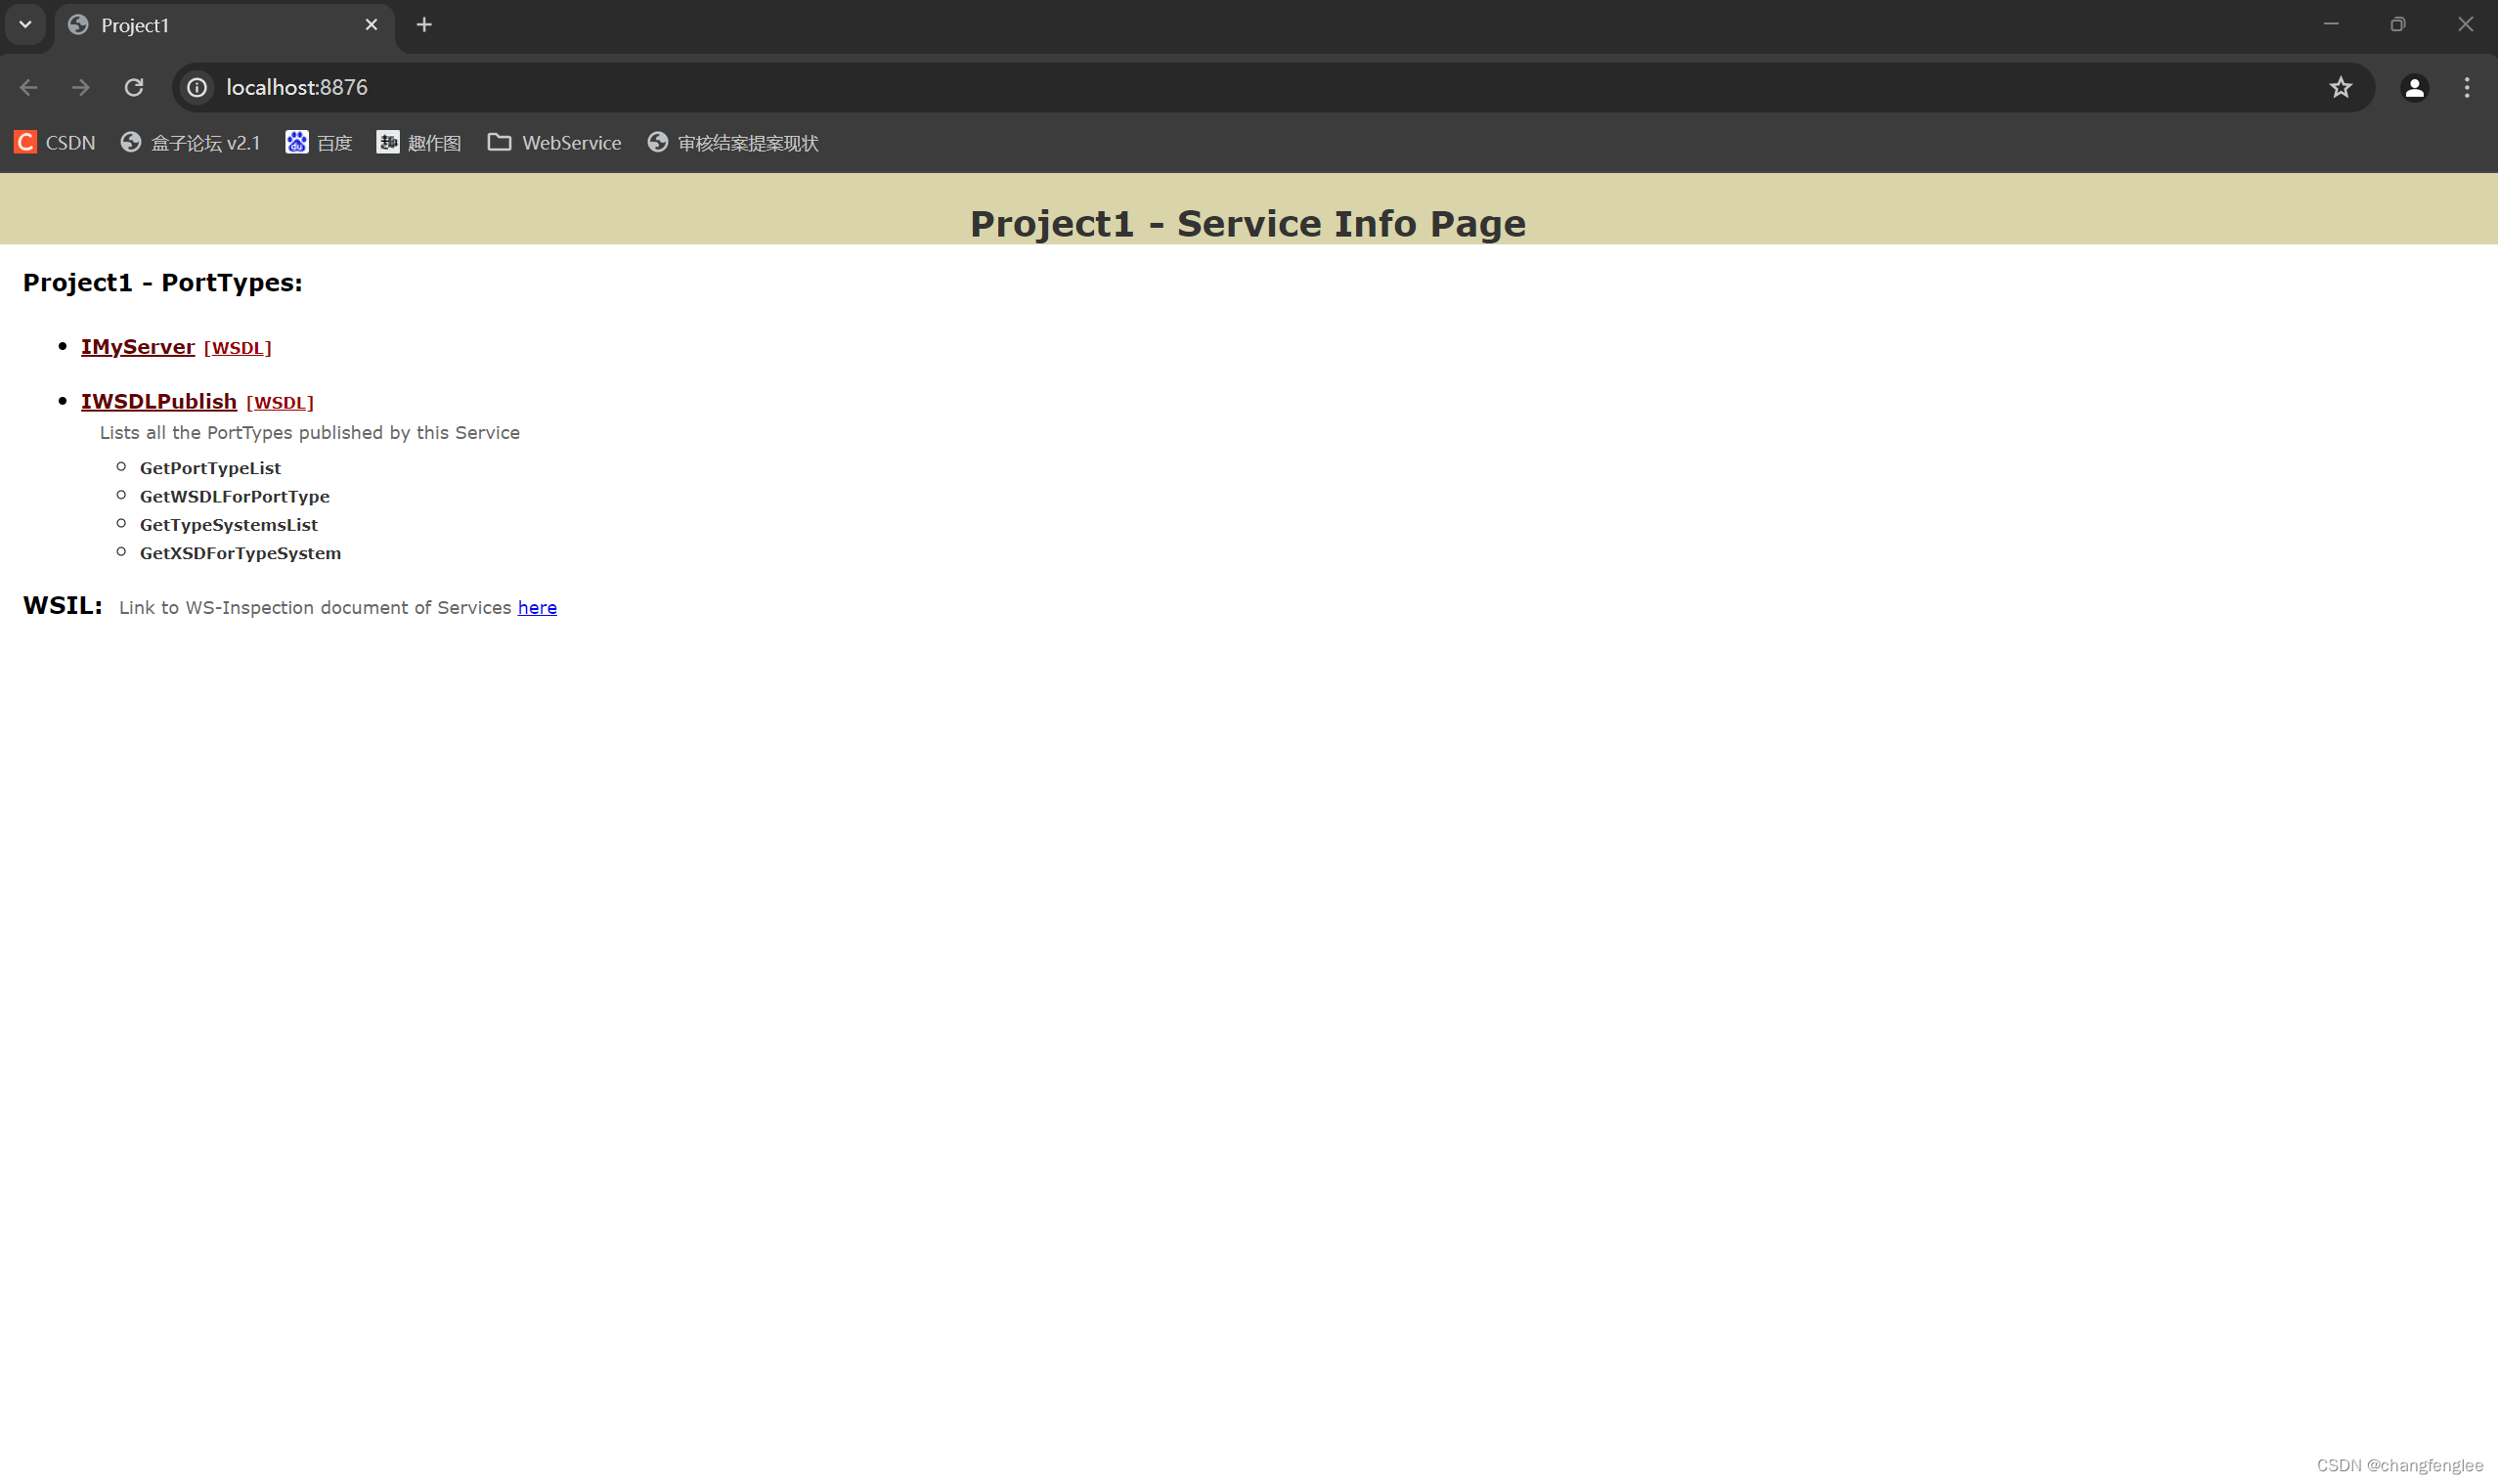Bookmark this page with the star icon
Screen dimensions: 2498x1484
click(2340, 88)
